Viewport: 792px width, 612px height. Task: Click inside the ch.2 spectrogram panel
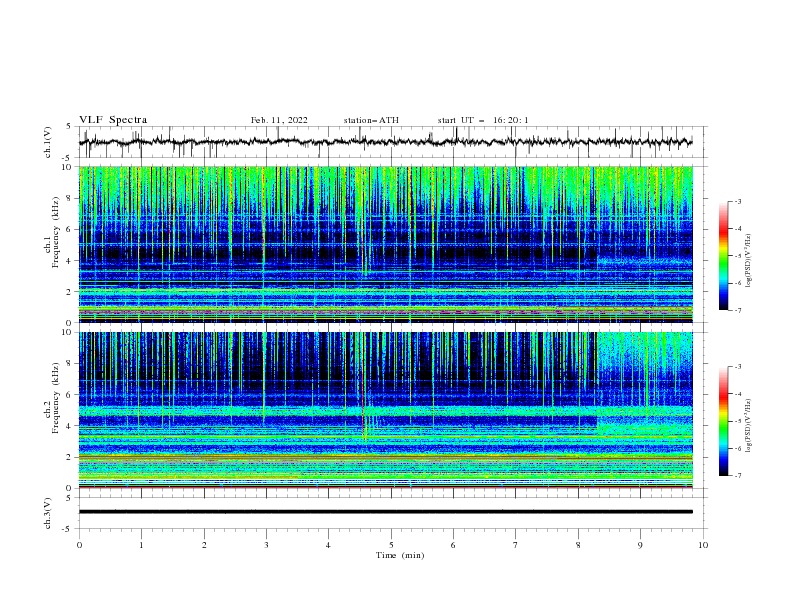[385, 410]
